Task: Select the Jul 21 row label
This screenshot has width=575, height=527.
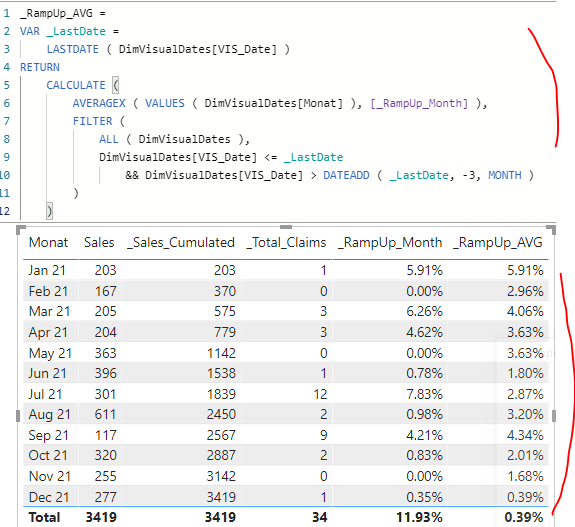Action: click(45, 394)
